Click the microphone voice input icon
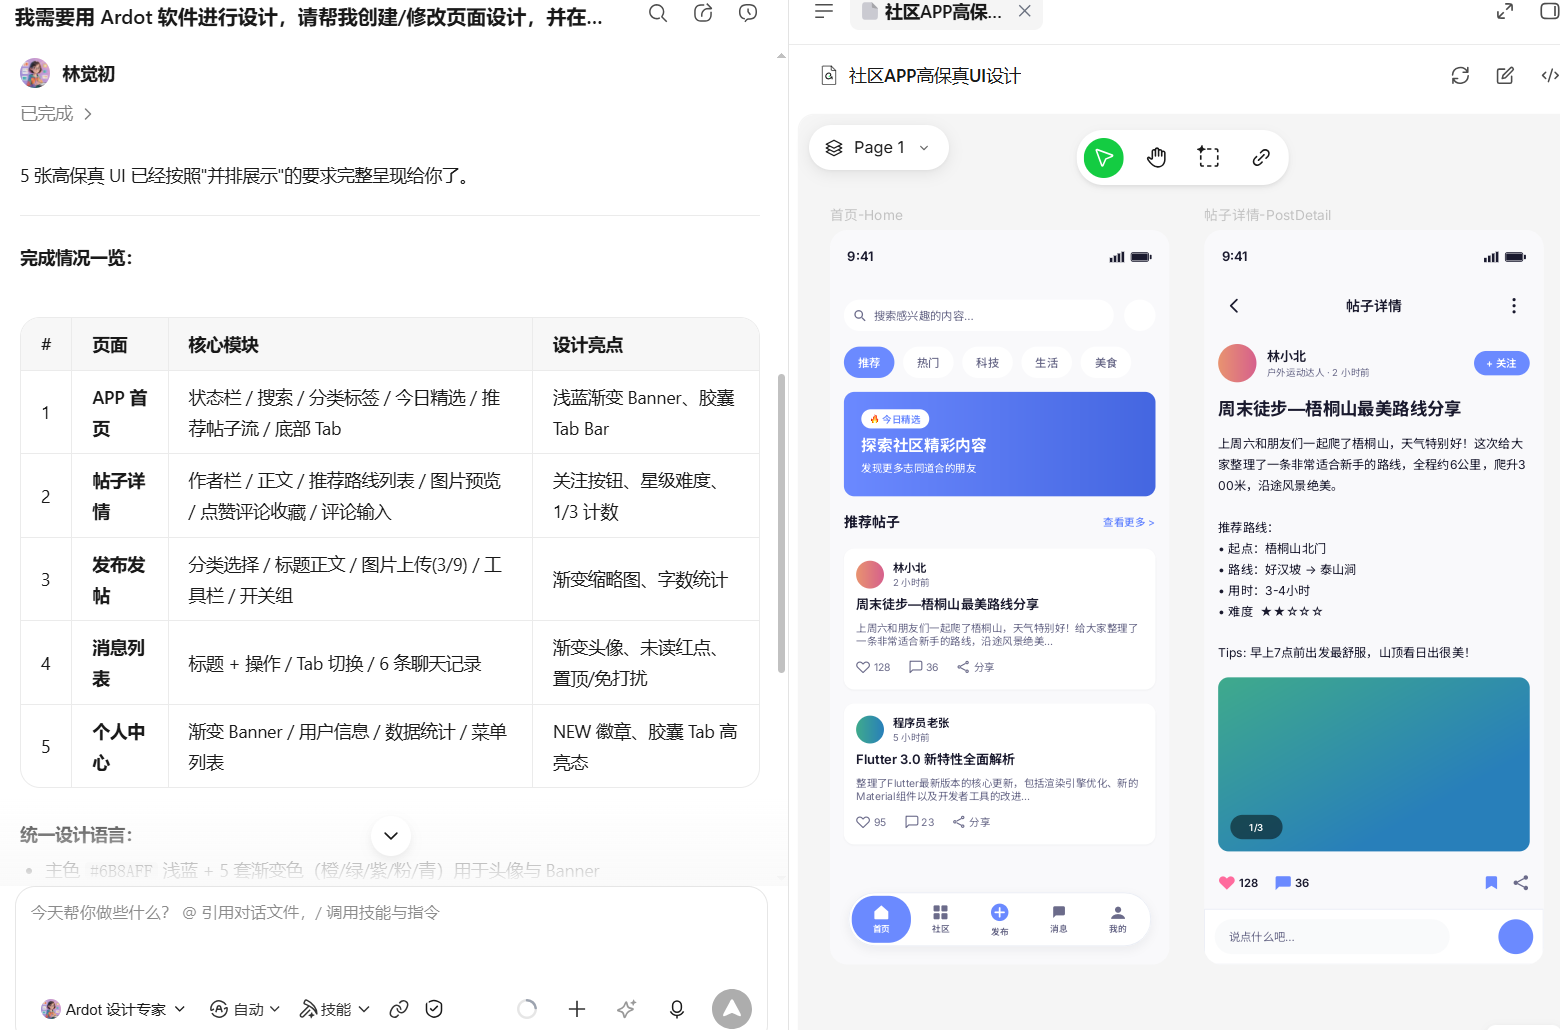This screenshot has height=1030, width=1560. (x=677, y=1009)
